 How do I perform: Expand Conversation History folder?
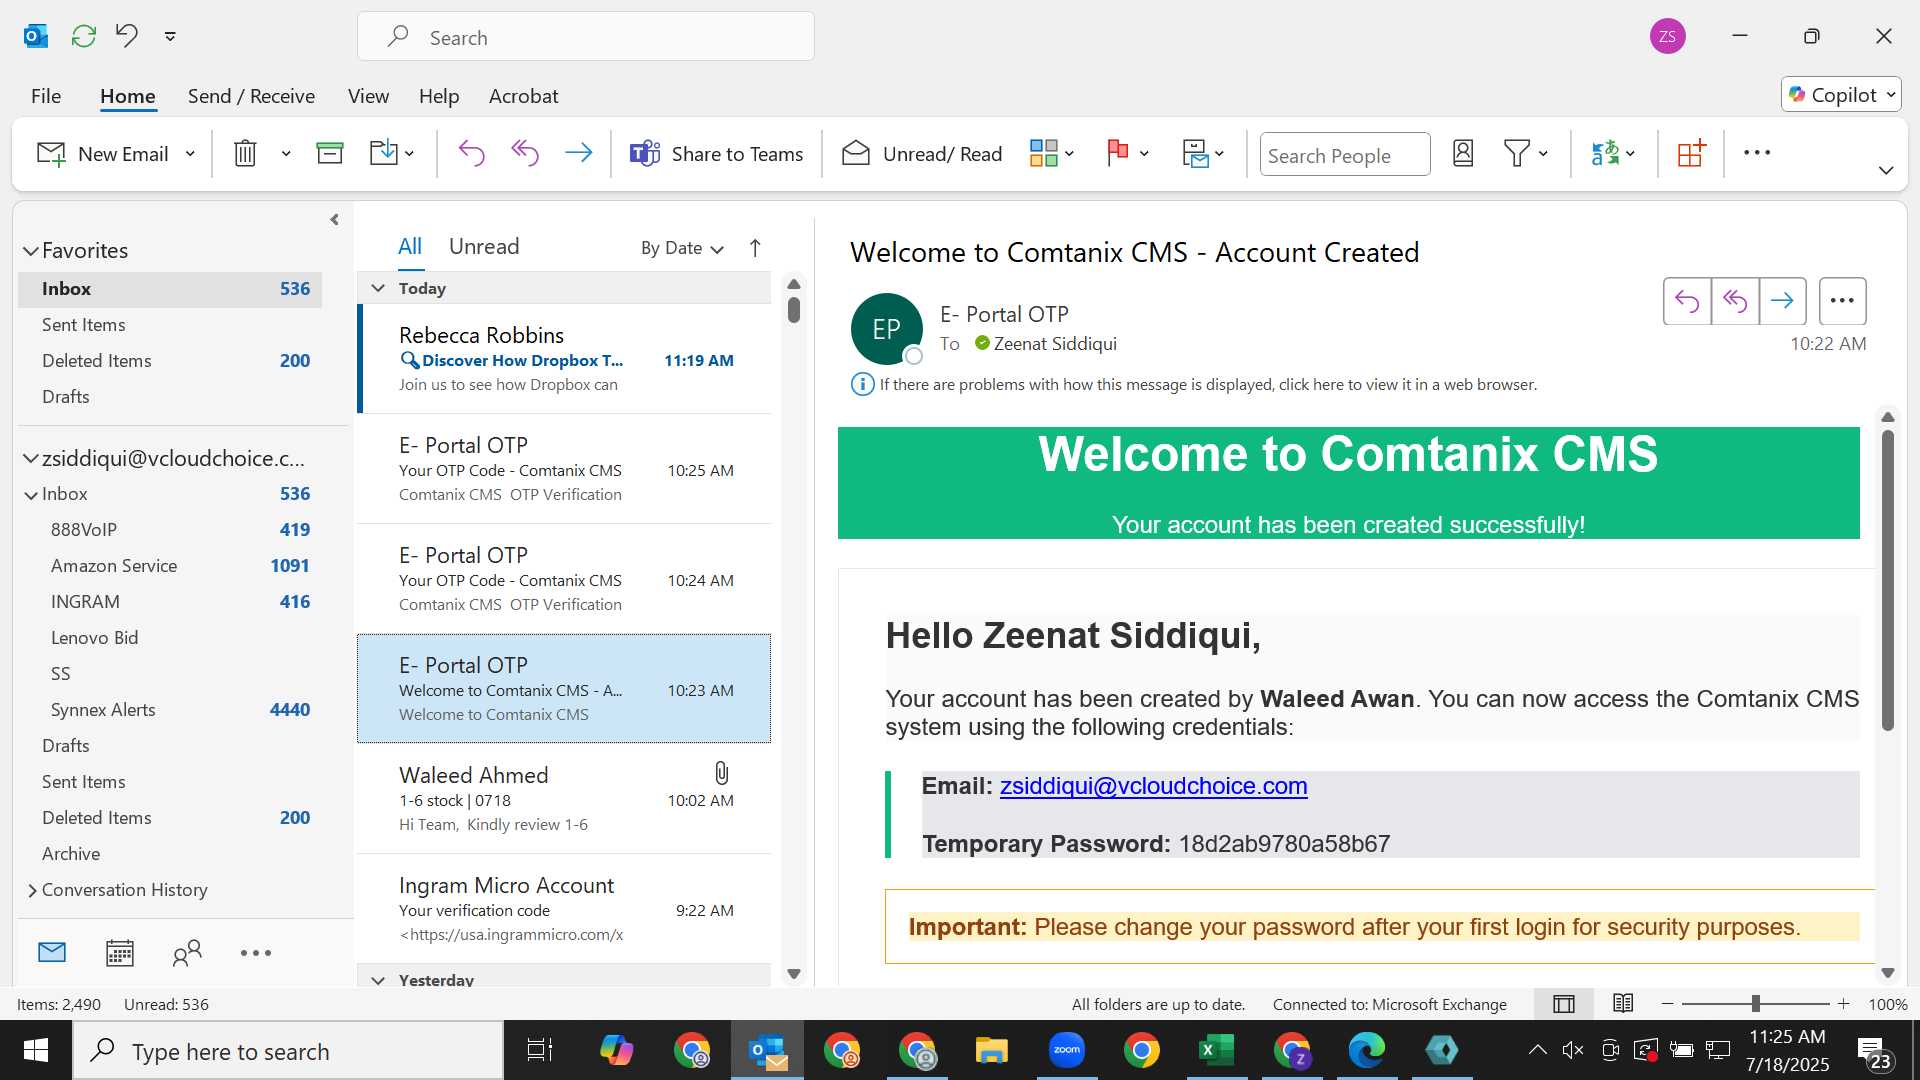click(x=32, y=890)
